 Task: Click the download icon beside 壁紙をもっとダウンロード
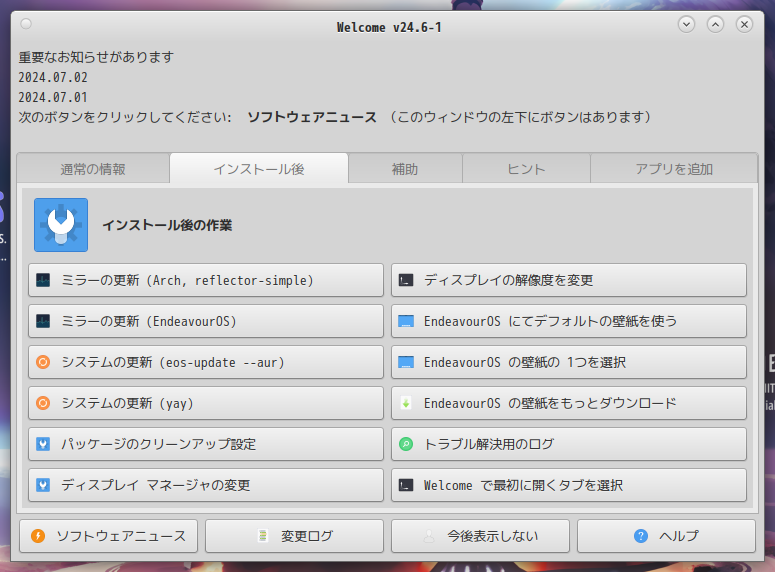pyautogui.click(x=406, y=403)
